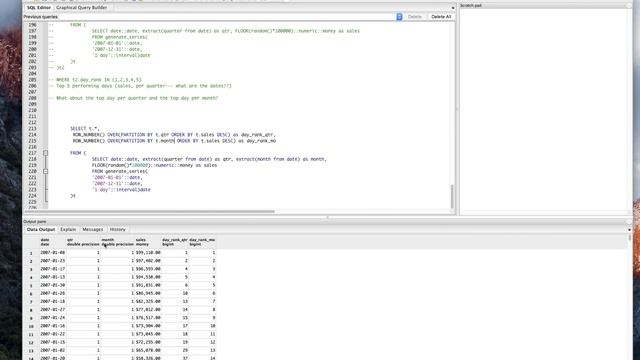Click inside the Scratch pad text area

coord(545,110)
